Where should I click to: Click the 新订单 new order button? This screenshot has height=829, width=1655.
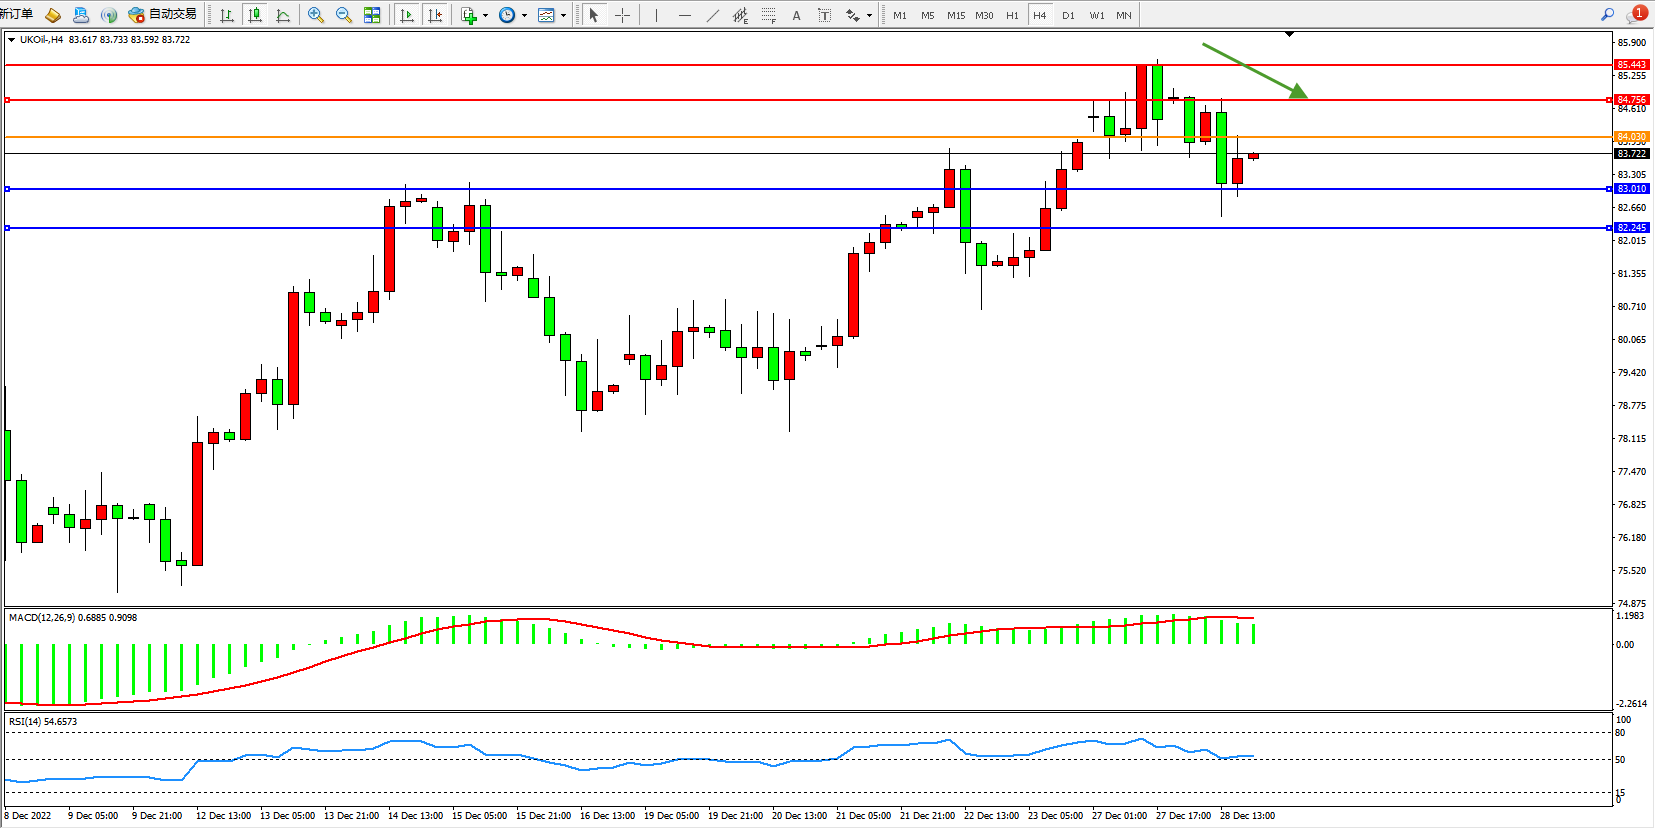(x=17, y=14)
